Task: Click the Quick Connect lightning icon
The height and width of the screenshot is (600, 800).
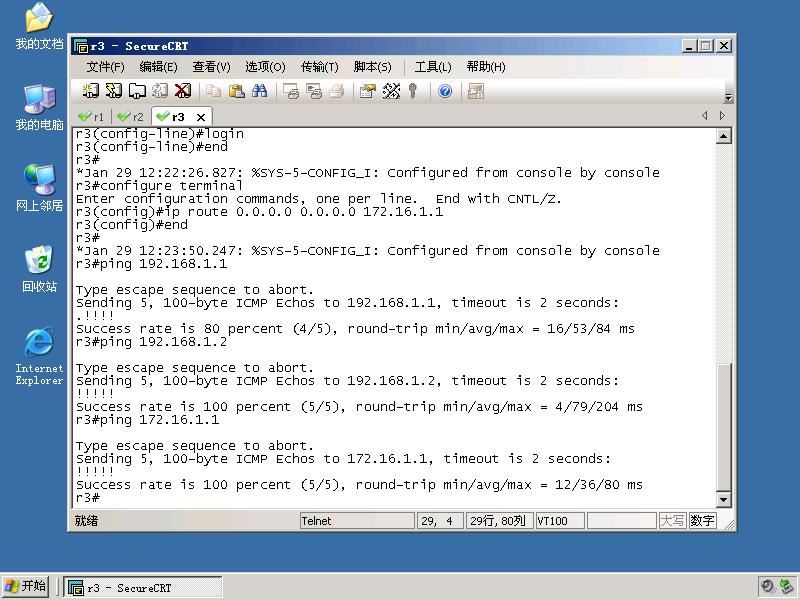Action: pyautogui.click(x=114, y=91)
